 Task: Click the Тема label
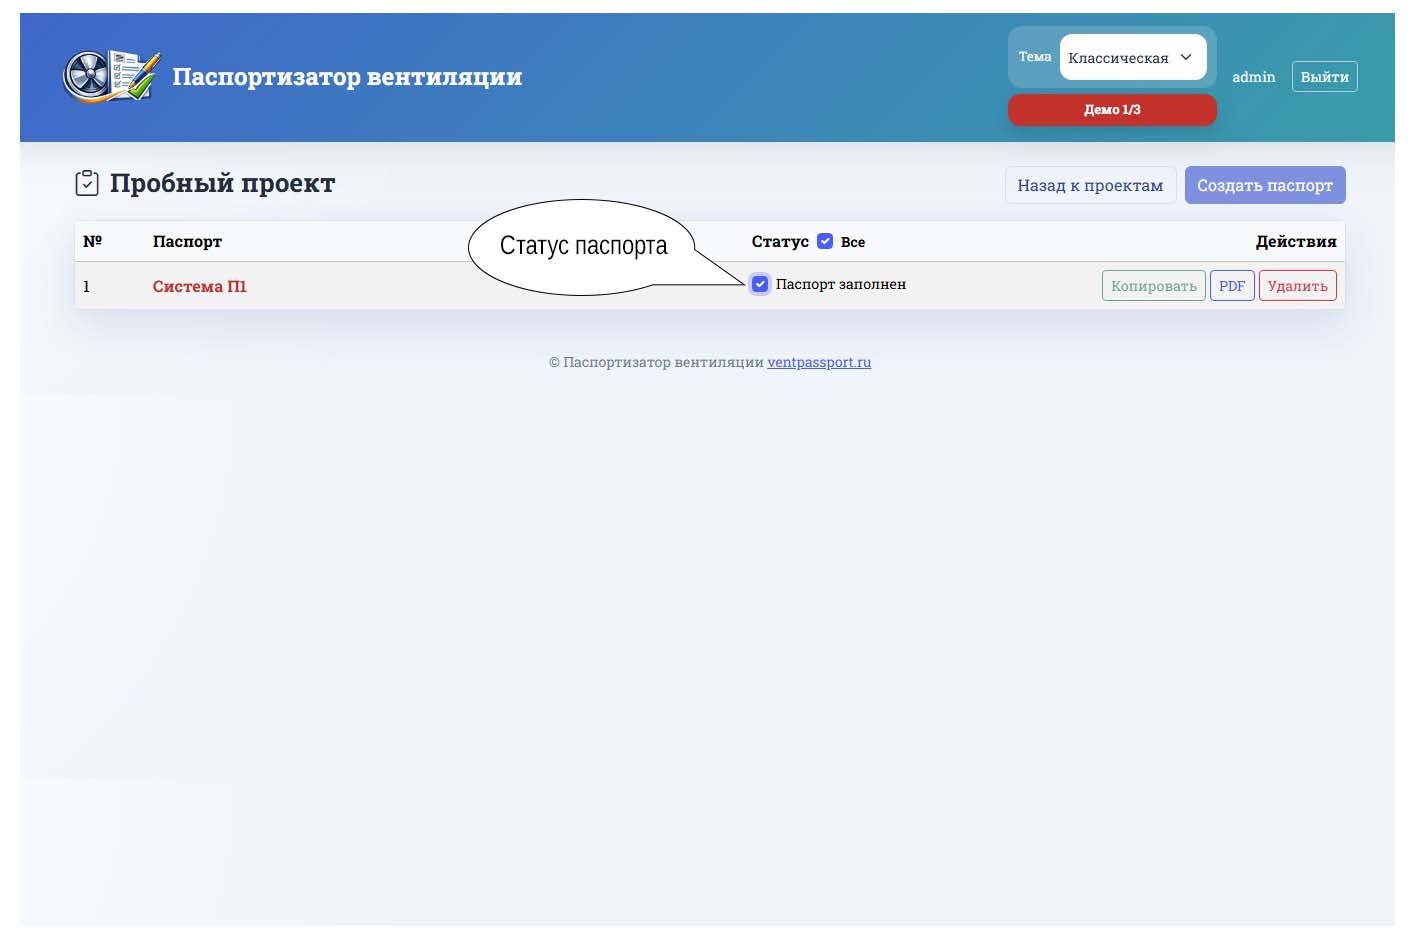click(x=1035, y=57)
